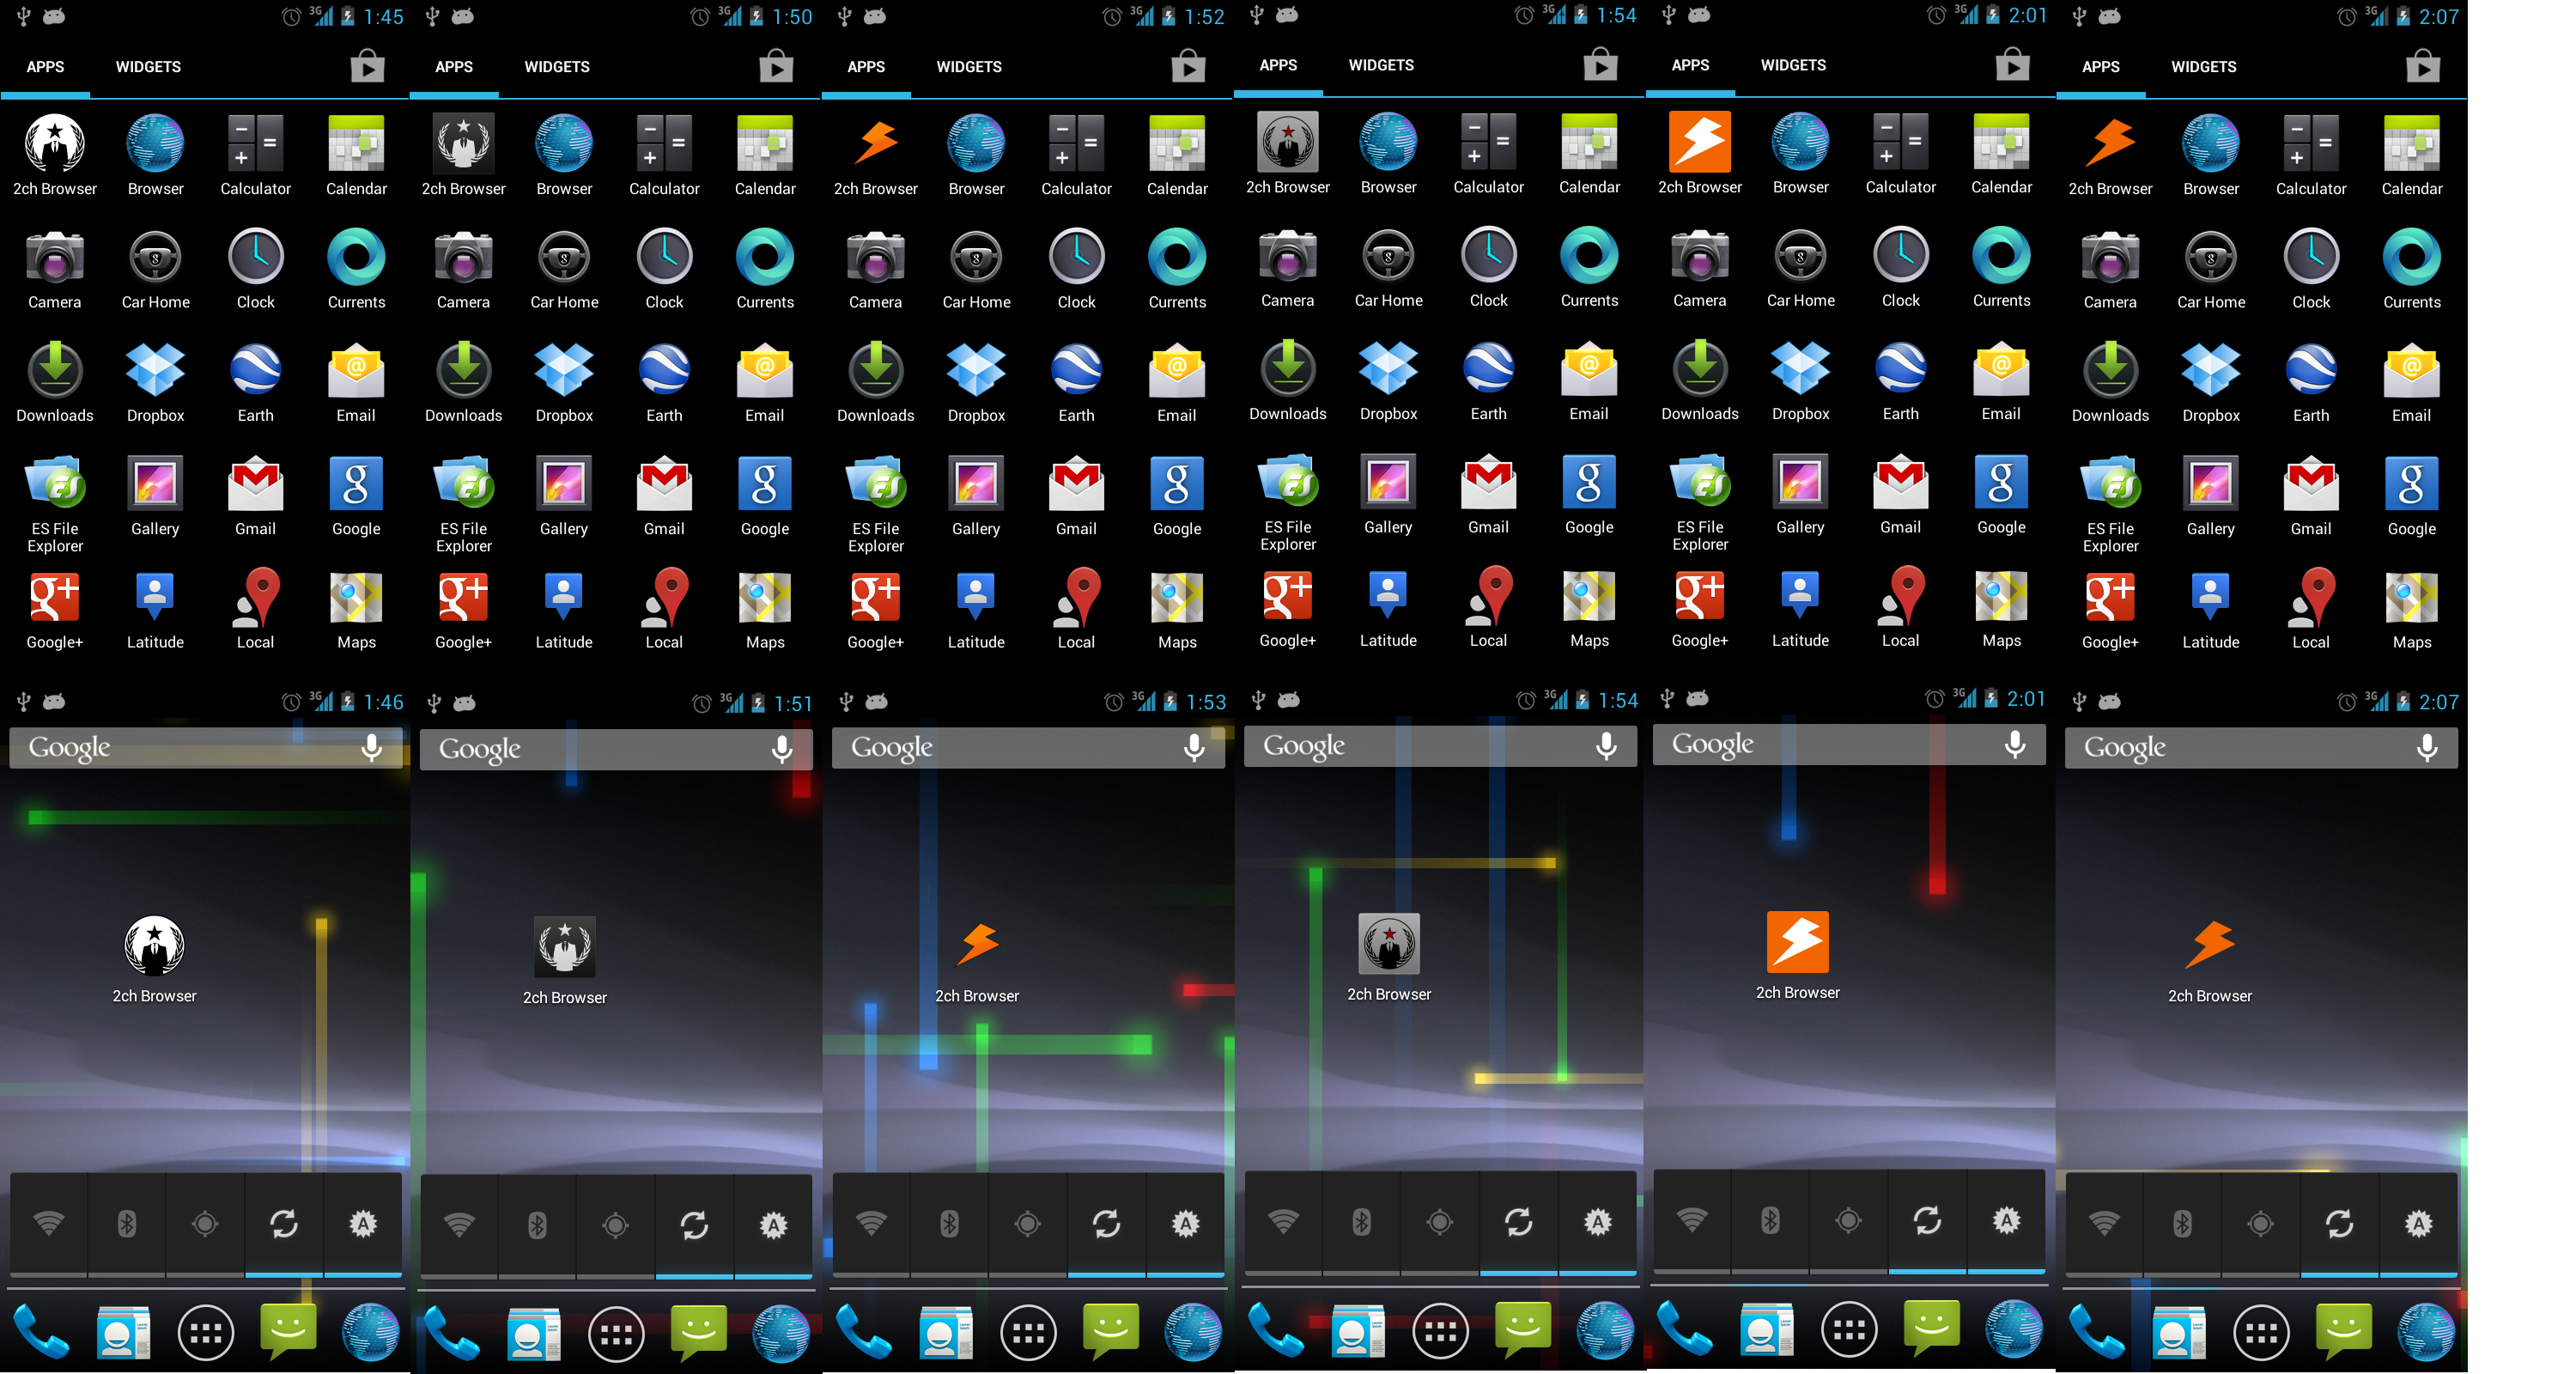Select APPS tab in 1:50 drawer

(x=454, y=67)
